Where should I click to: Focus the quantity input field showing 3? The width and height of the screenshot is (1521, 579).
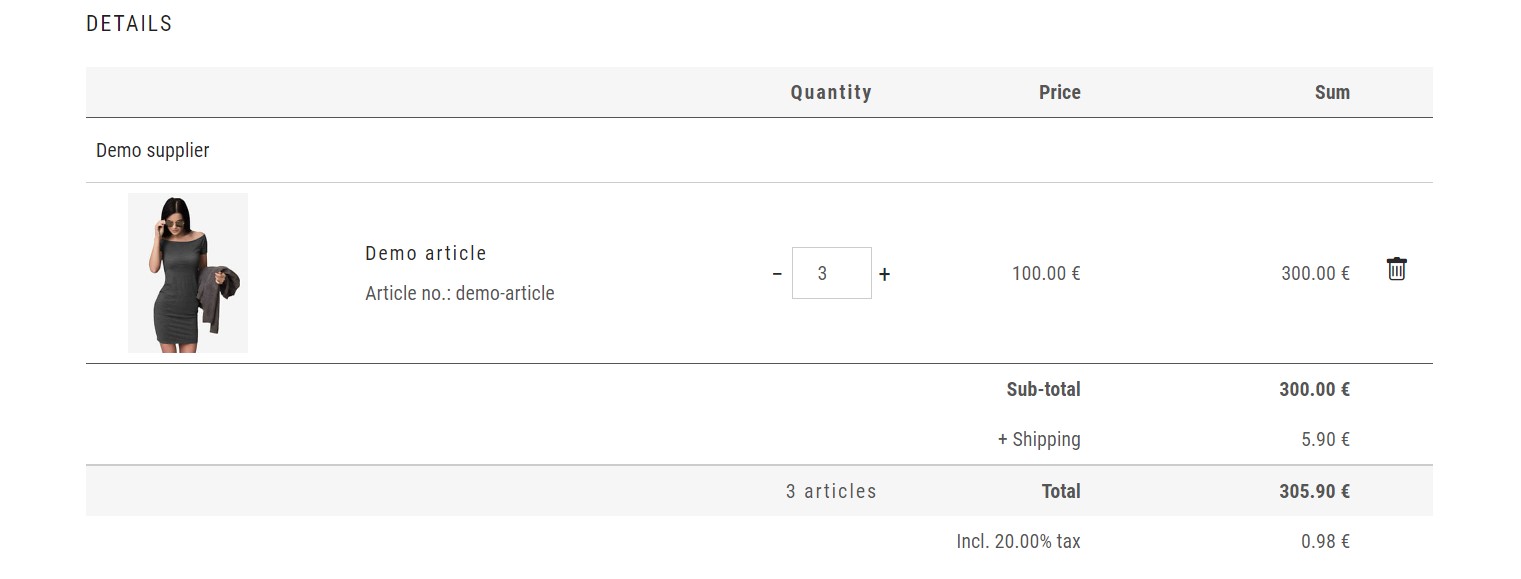coord(831,273)
